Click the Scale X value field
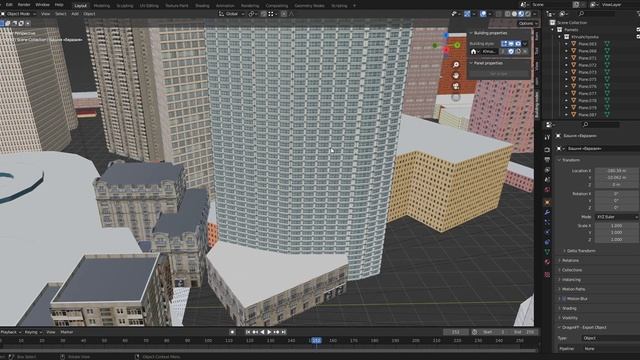 tap(617, 226)
